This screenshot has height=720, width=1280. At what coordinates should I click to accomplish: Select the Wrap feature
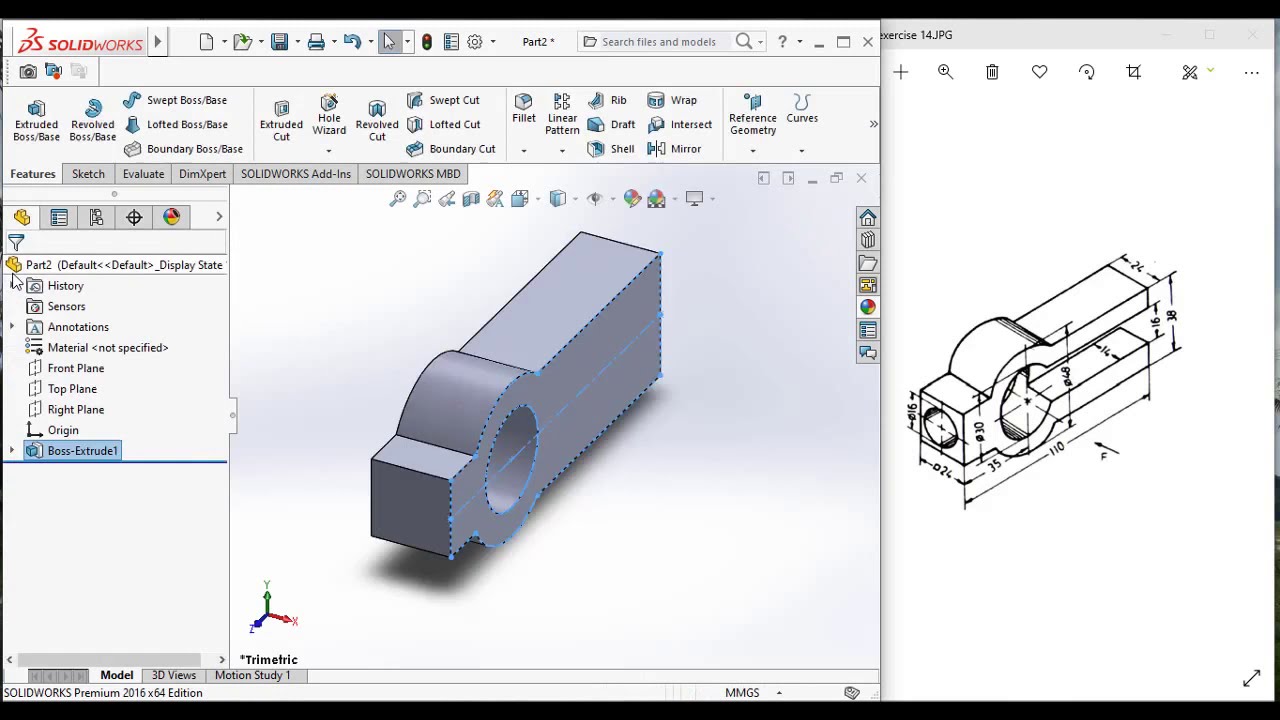[672, 100]
